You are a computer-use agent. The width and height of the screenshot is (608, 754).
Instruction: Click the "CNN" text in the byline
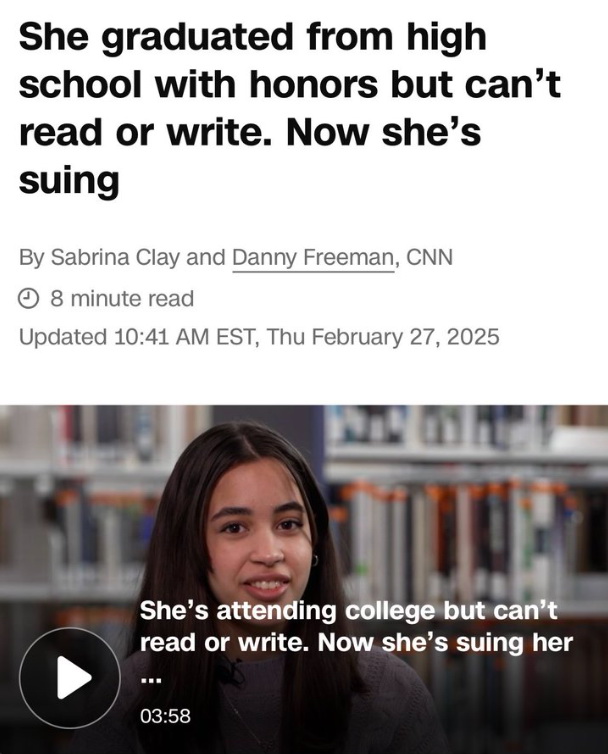pyautogui.click(x=429, y=258)
